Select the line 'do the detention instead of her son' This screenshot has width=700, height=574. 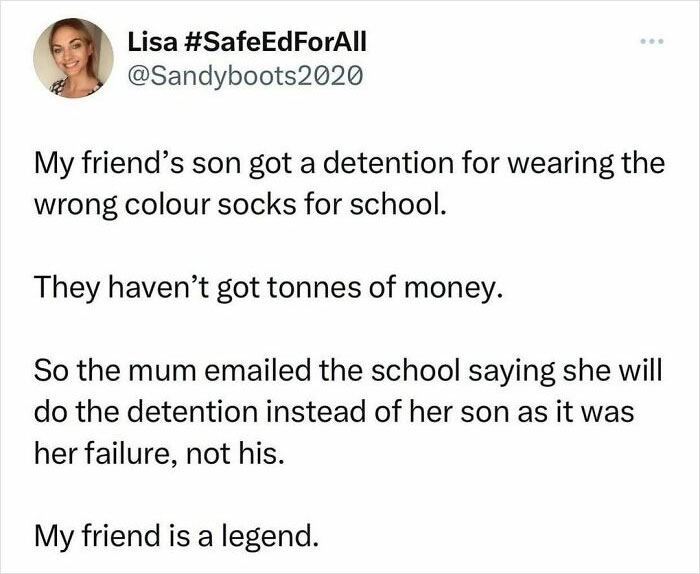334,412
